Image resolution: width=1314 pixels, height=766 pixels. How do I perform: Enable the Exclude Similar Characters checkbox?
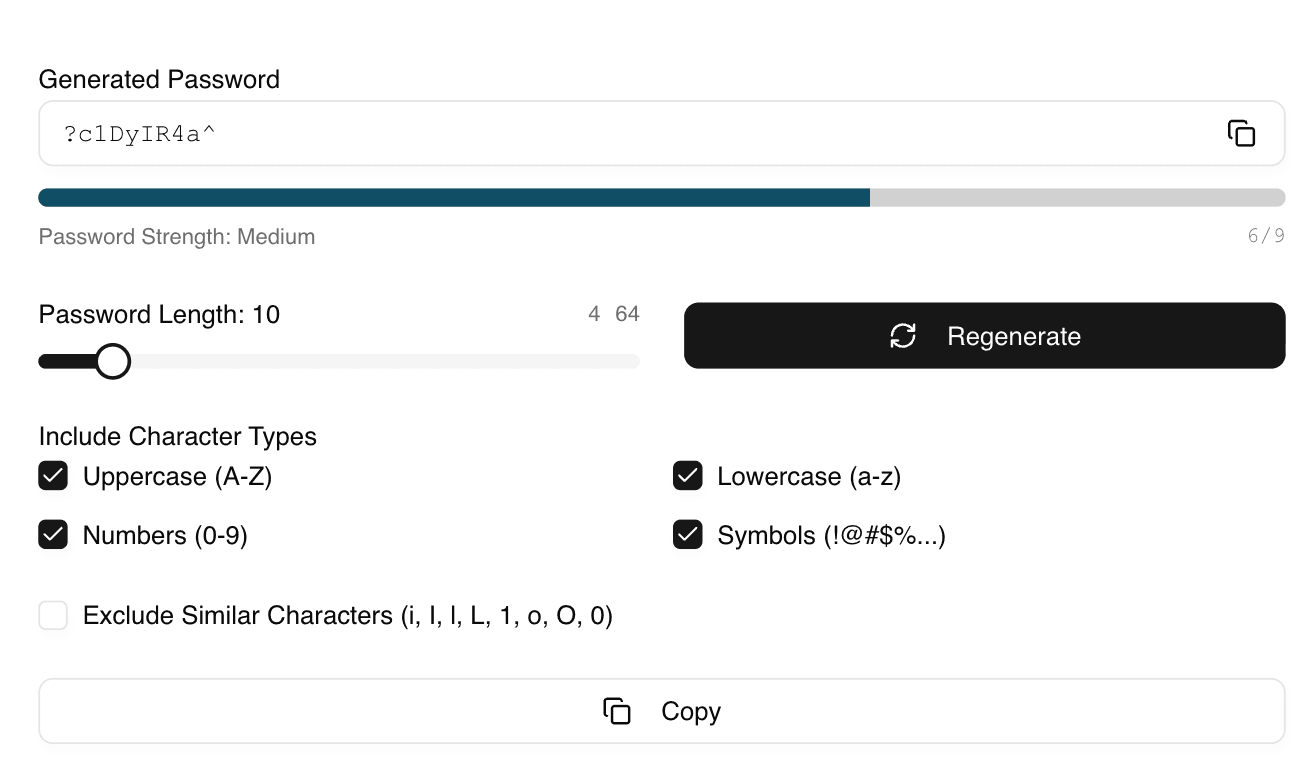(x=53, y=615)
